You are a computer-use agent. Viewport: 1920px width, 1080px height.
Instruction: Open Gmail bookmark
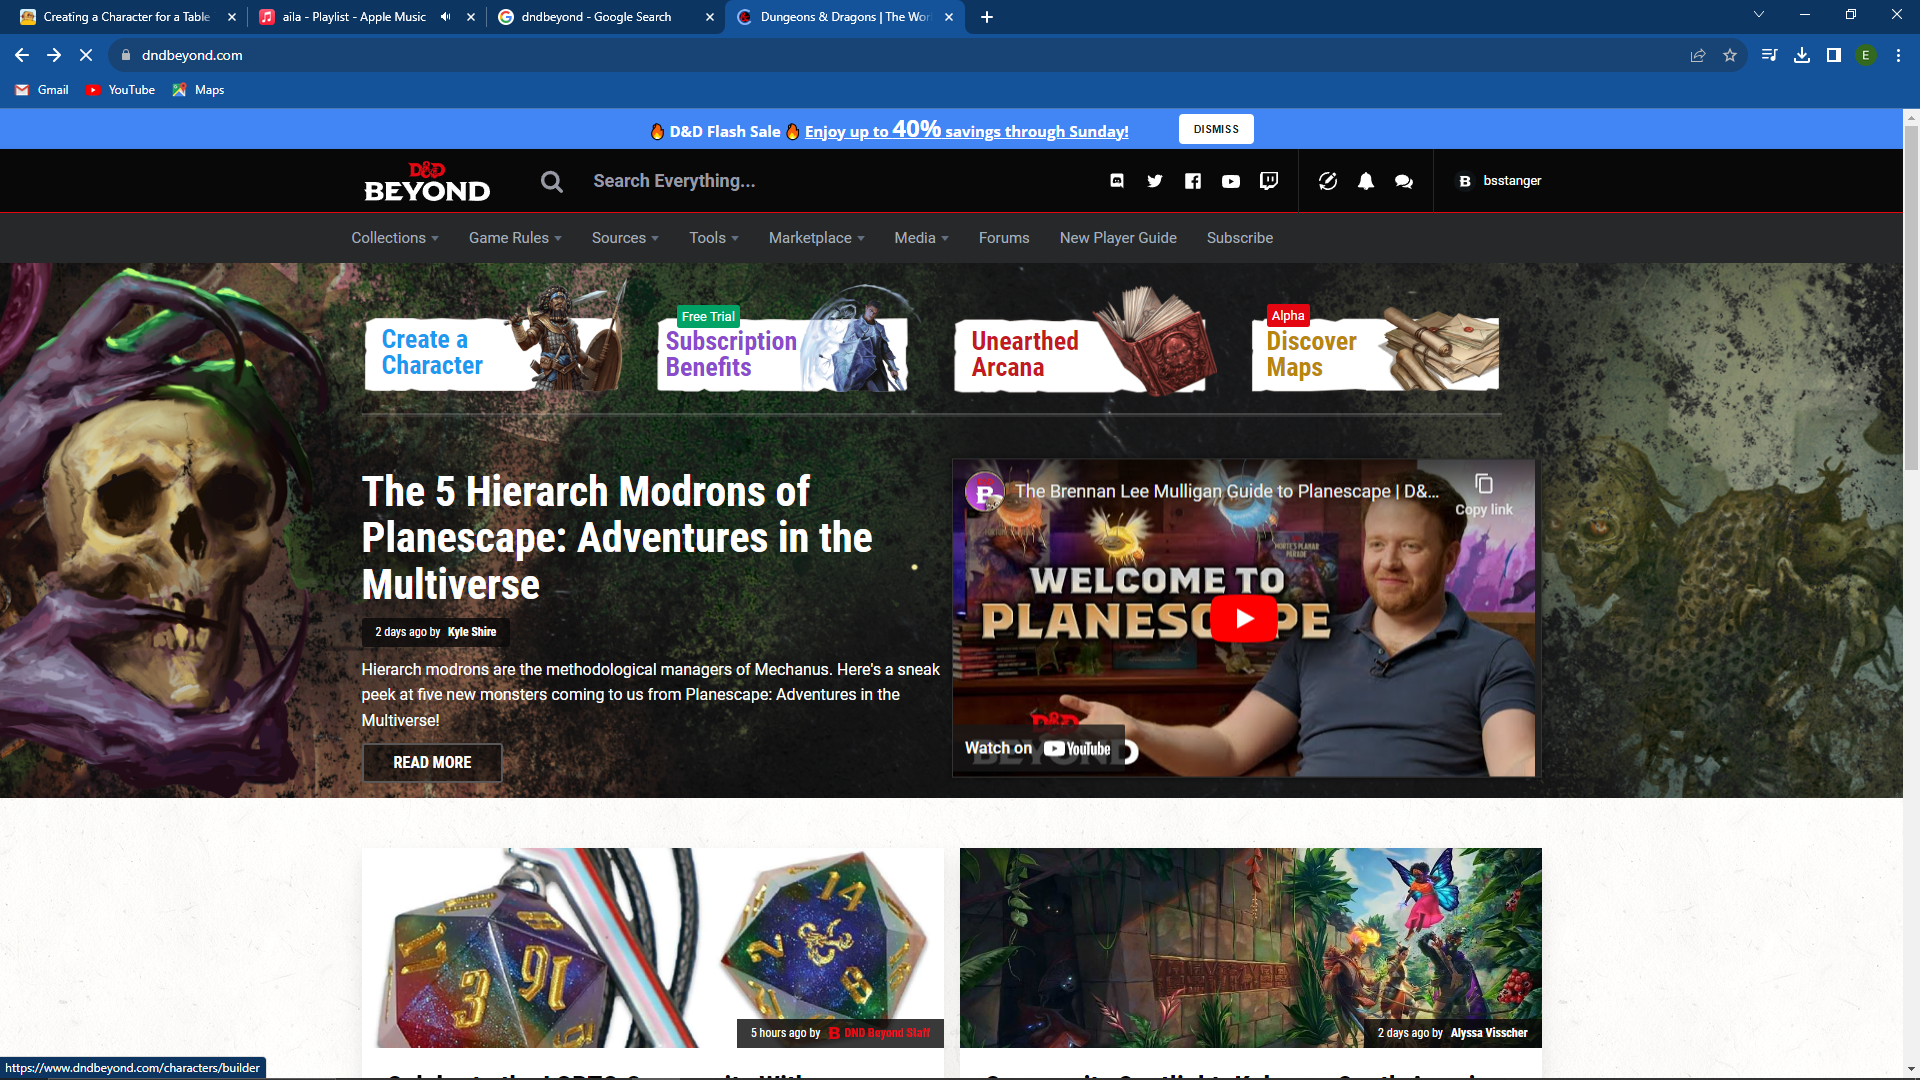(42, 90)
